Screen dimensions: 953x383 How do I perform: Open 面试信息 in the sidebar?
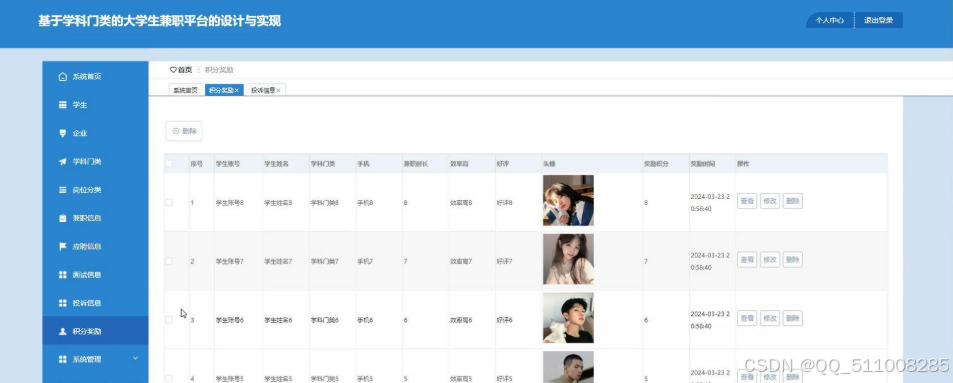click(x=95, y=275)
